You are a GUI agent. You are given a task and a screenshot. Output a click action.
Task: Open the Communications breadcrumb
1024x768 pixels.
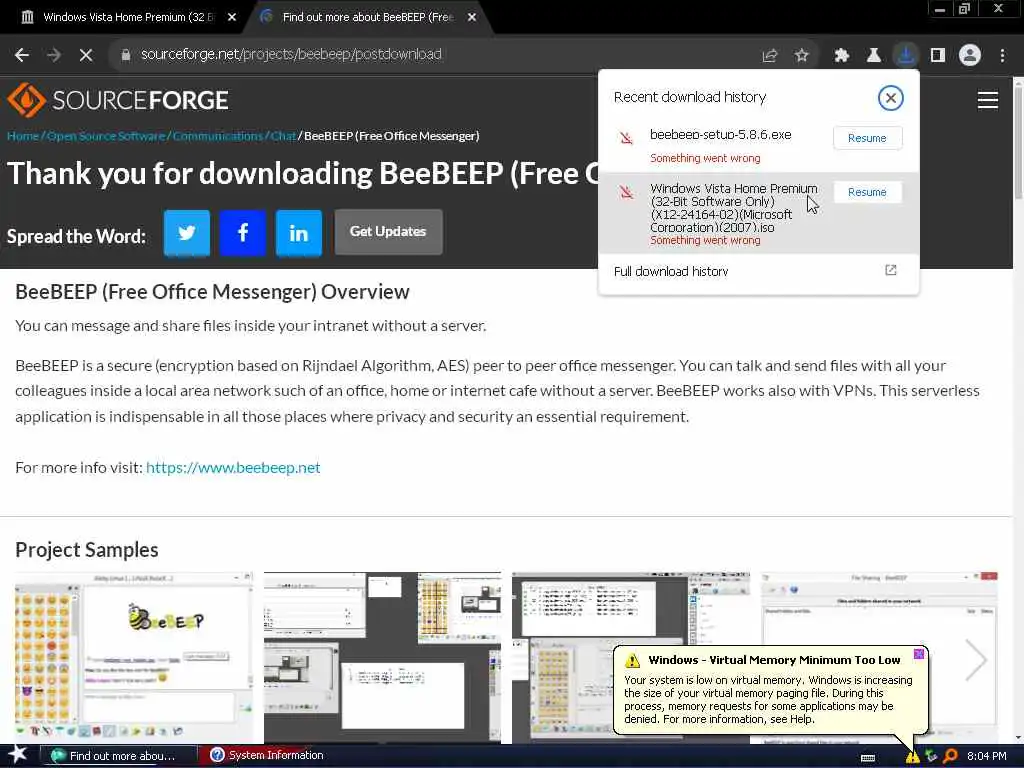tap(217, 136)
